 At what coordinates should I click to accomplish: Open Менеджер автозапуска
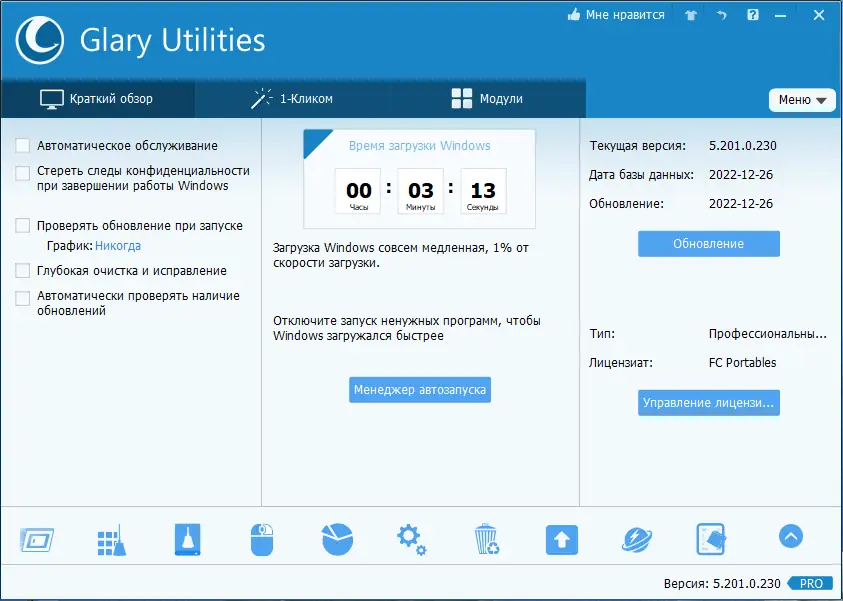(419, 390)
